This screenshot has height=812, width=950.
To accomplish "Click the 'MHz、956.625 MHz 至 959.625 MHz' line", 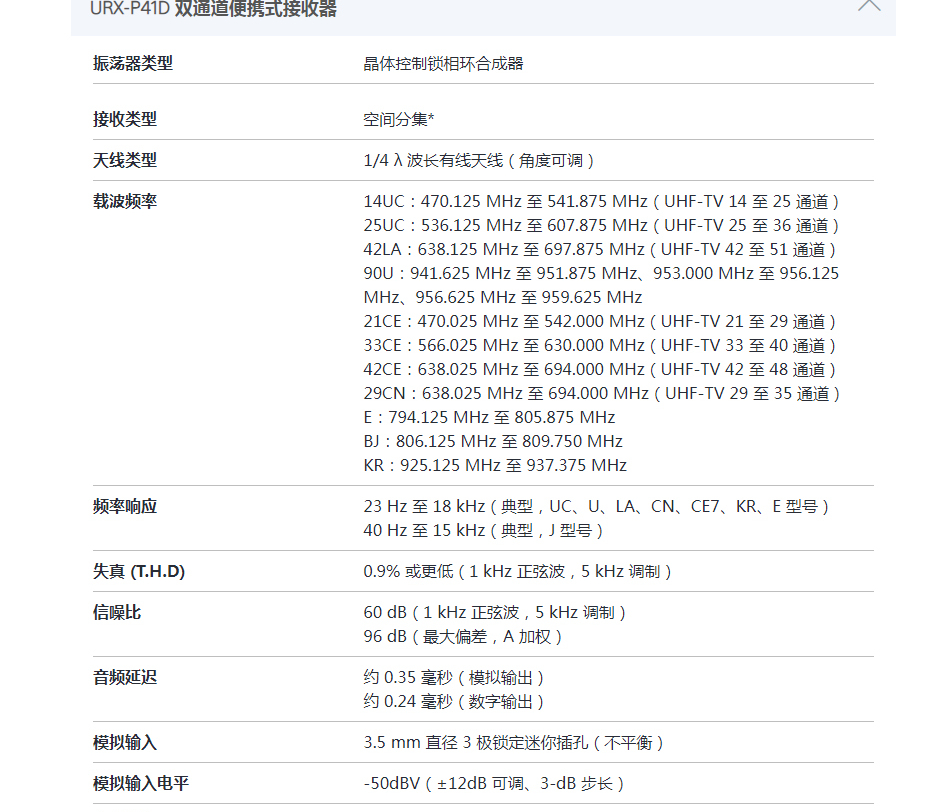I will 503,298.
